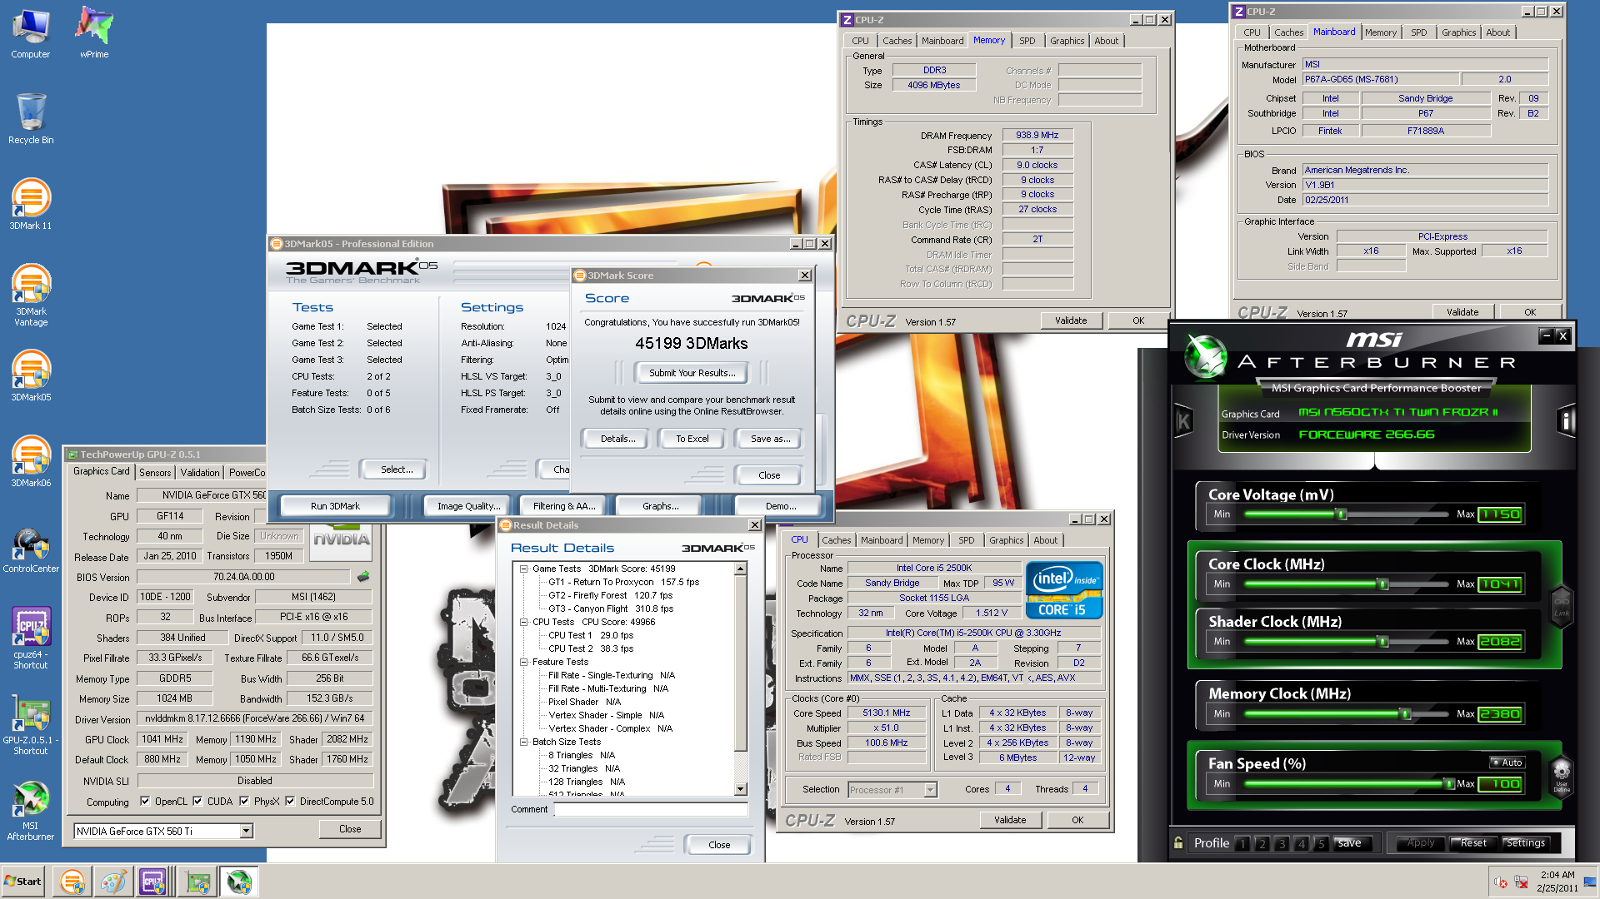The width and height of the screenshot is (1600, 899).
Task: Toggle CUDA checkbox in GPU-Z
Action: tap(197, 801)
